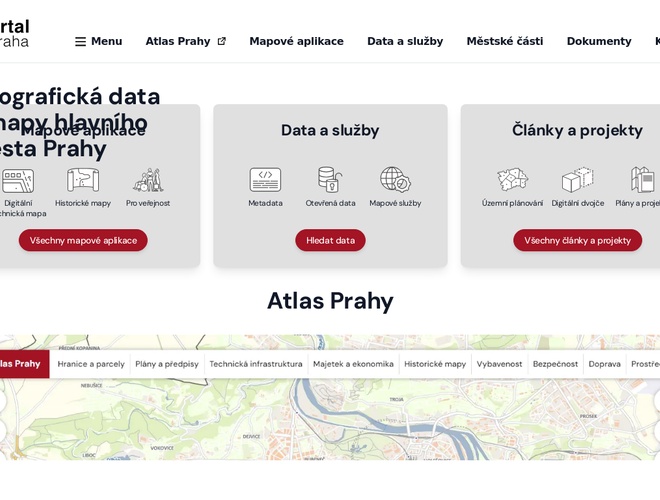Select the Metadata code window icon
The height and width of the screenshot is (500, 660).
pyautogui.click(x=265, y=180)
